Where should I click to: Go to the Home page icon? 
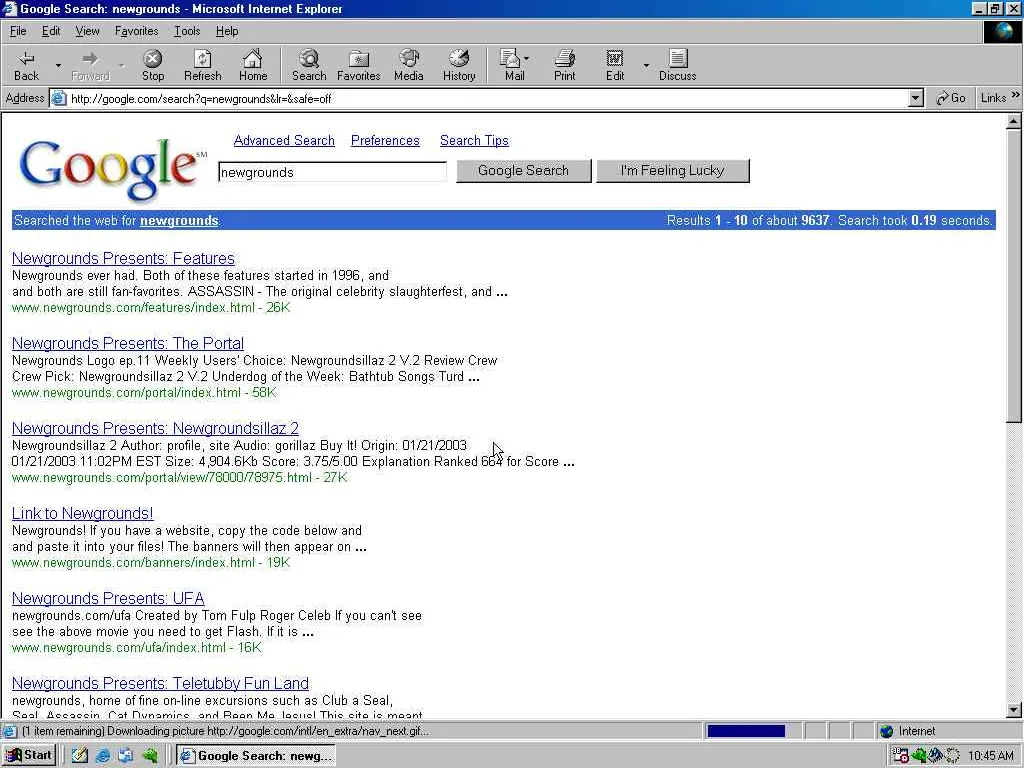[253, 65]
